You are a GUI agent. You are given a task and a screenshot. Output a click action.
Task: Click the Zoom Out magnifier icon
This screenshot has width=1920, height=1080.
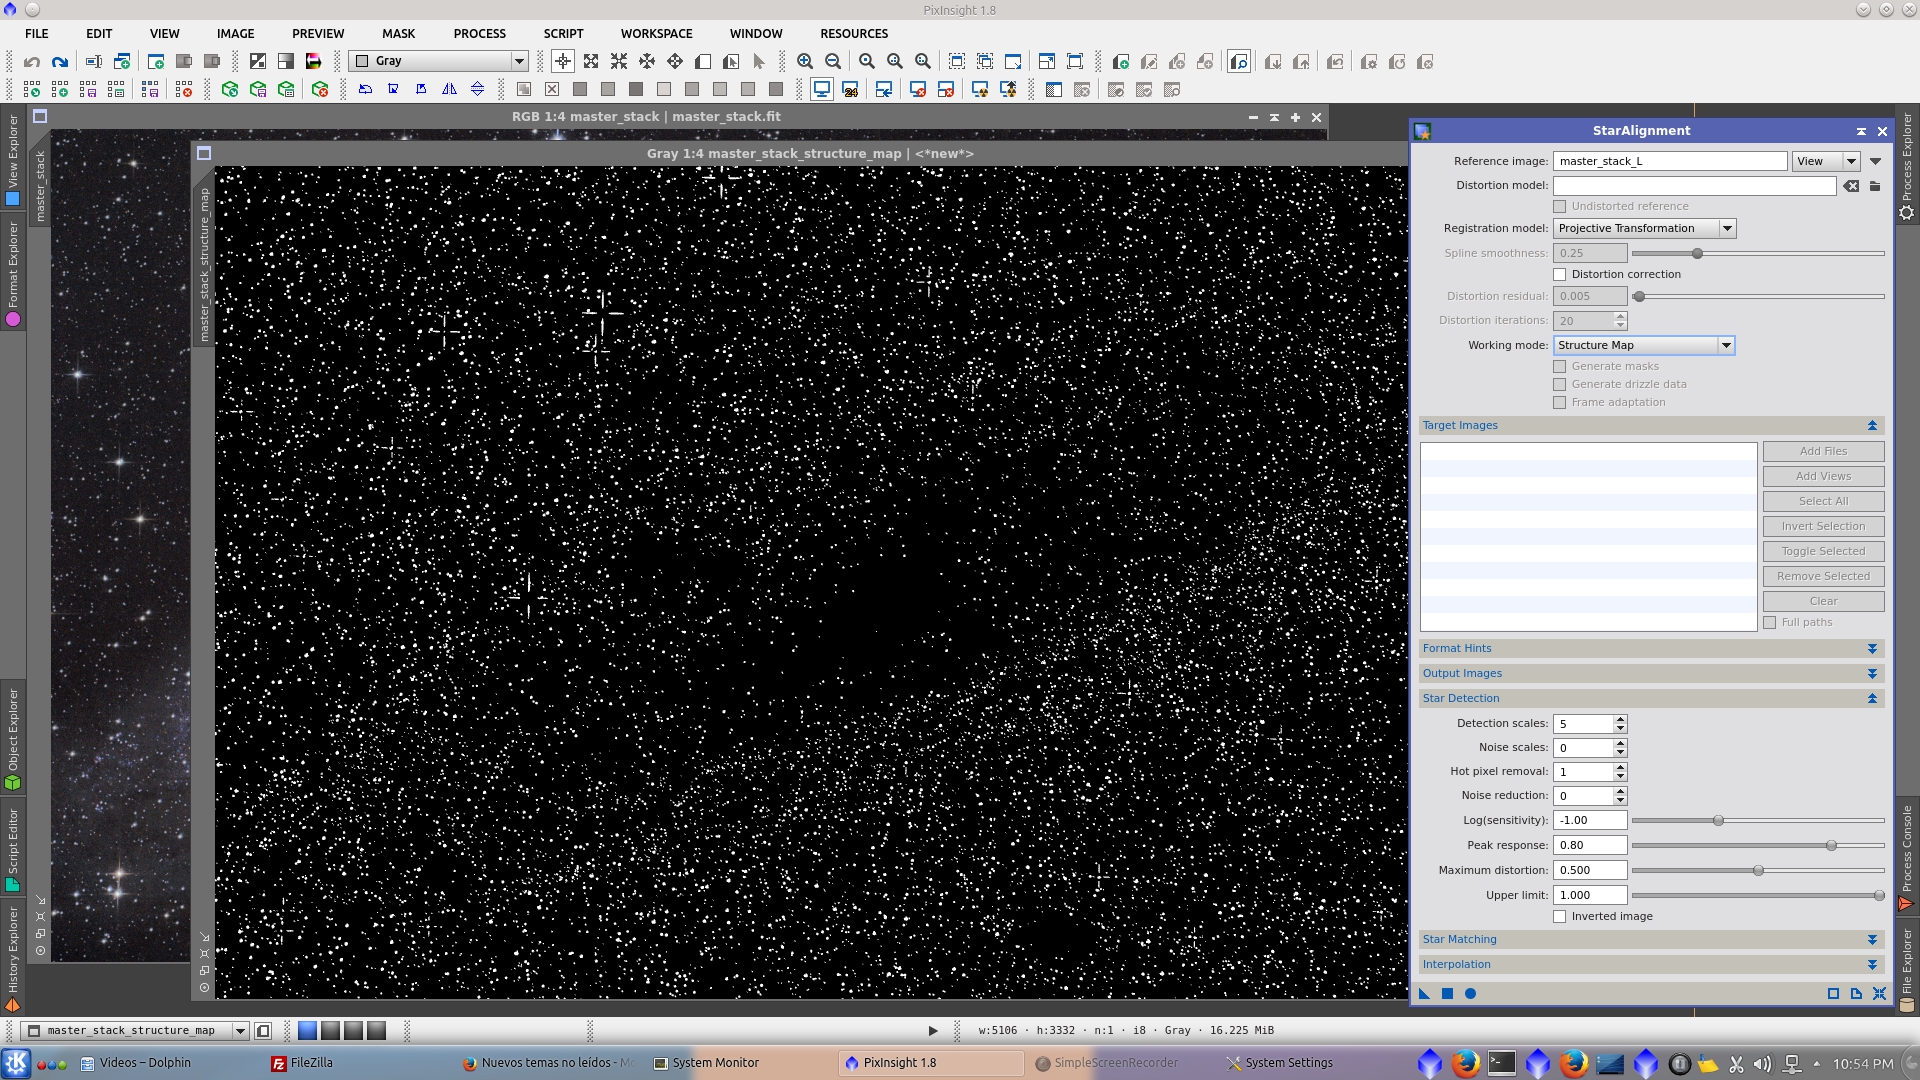pyautogui.click(x=833, y=62)
